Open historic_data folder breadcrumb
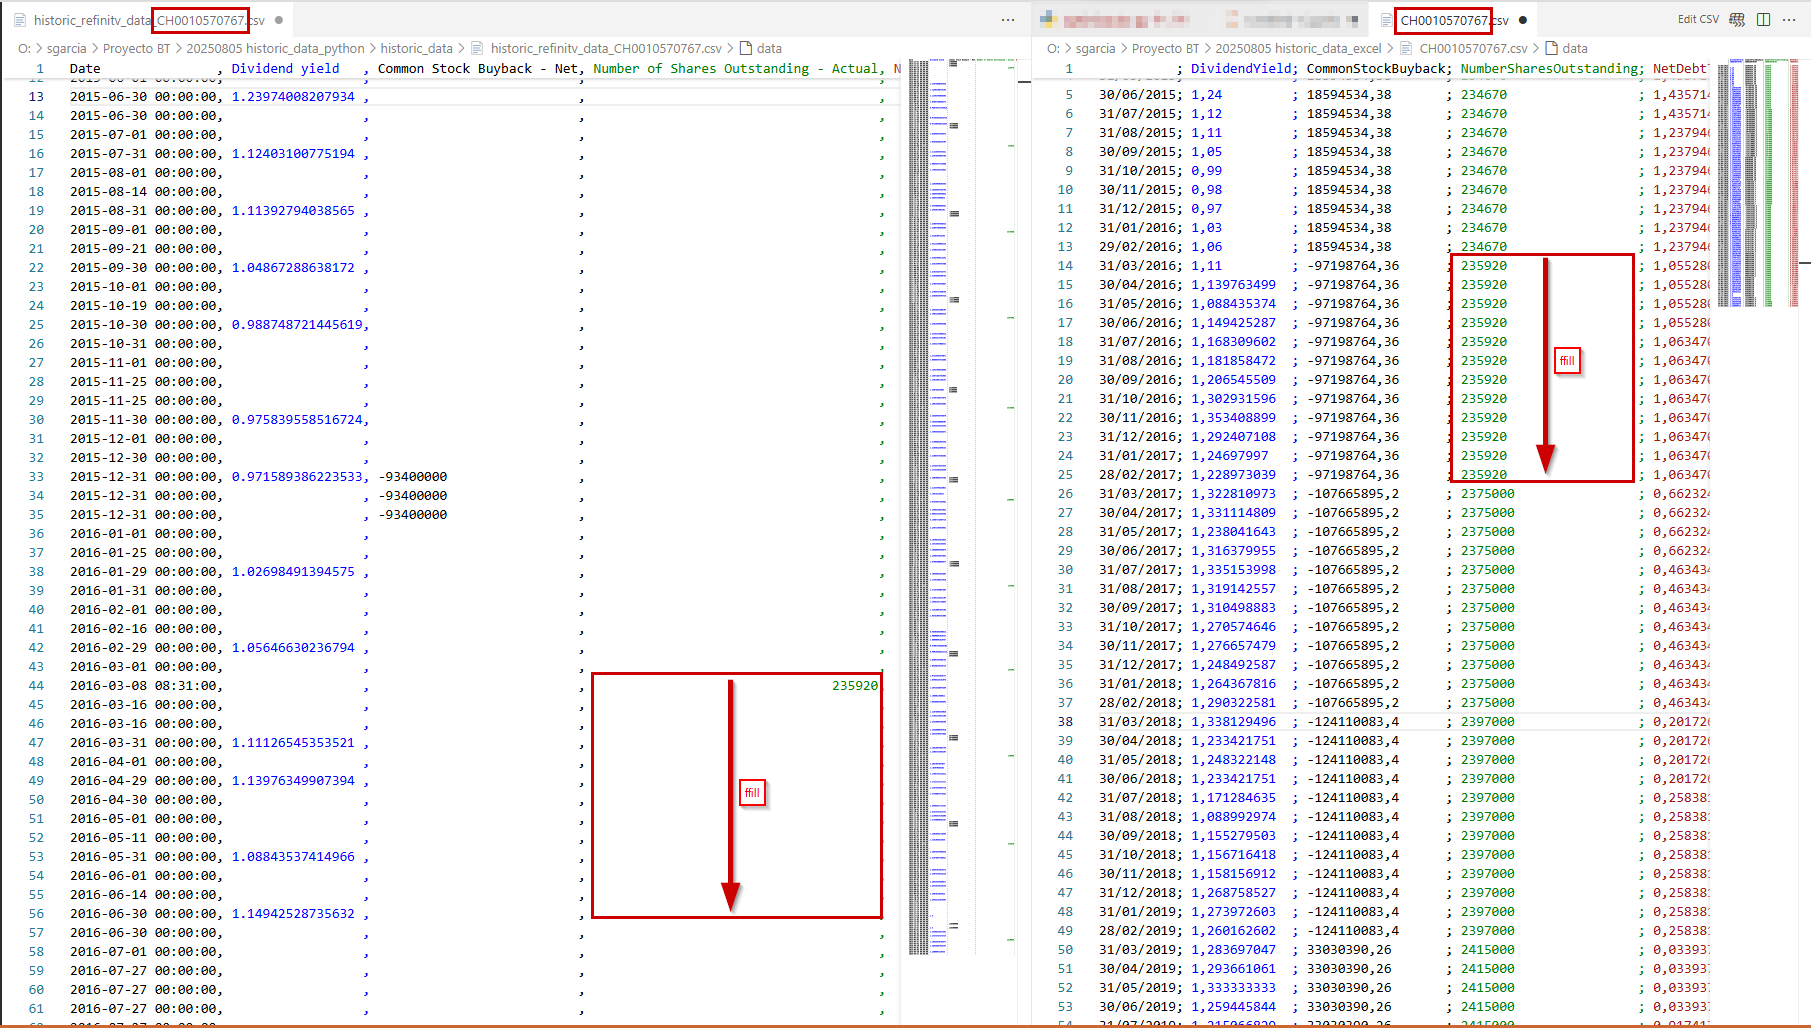Screen dimensions: 1811x1028 [x=417, y=48]
